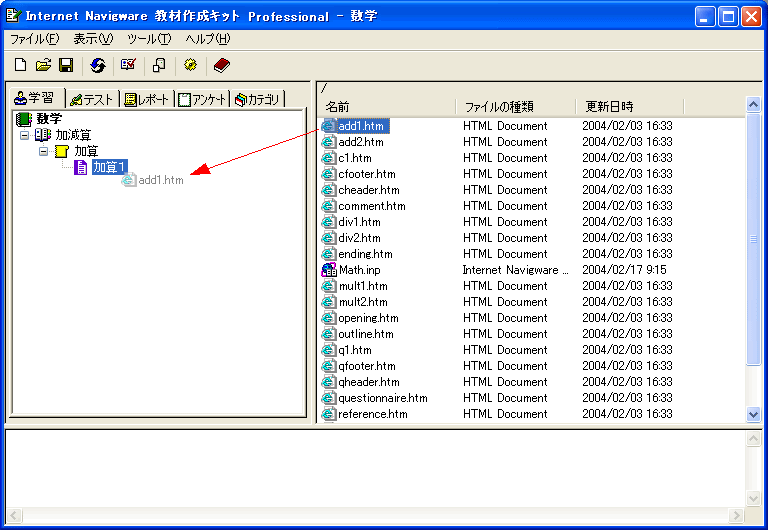The height and width of the screenshot is (530, 768).
Task: Open the ツール(T) menu
Action: click(149, 39)
